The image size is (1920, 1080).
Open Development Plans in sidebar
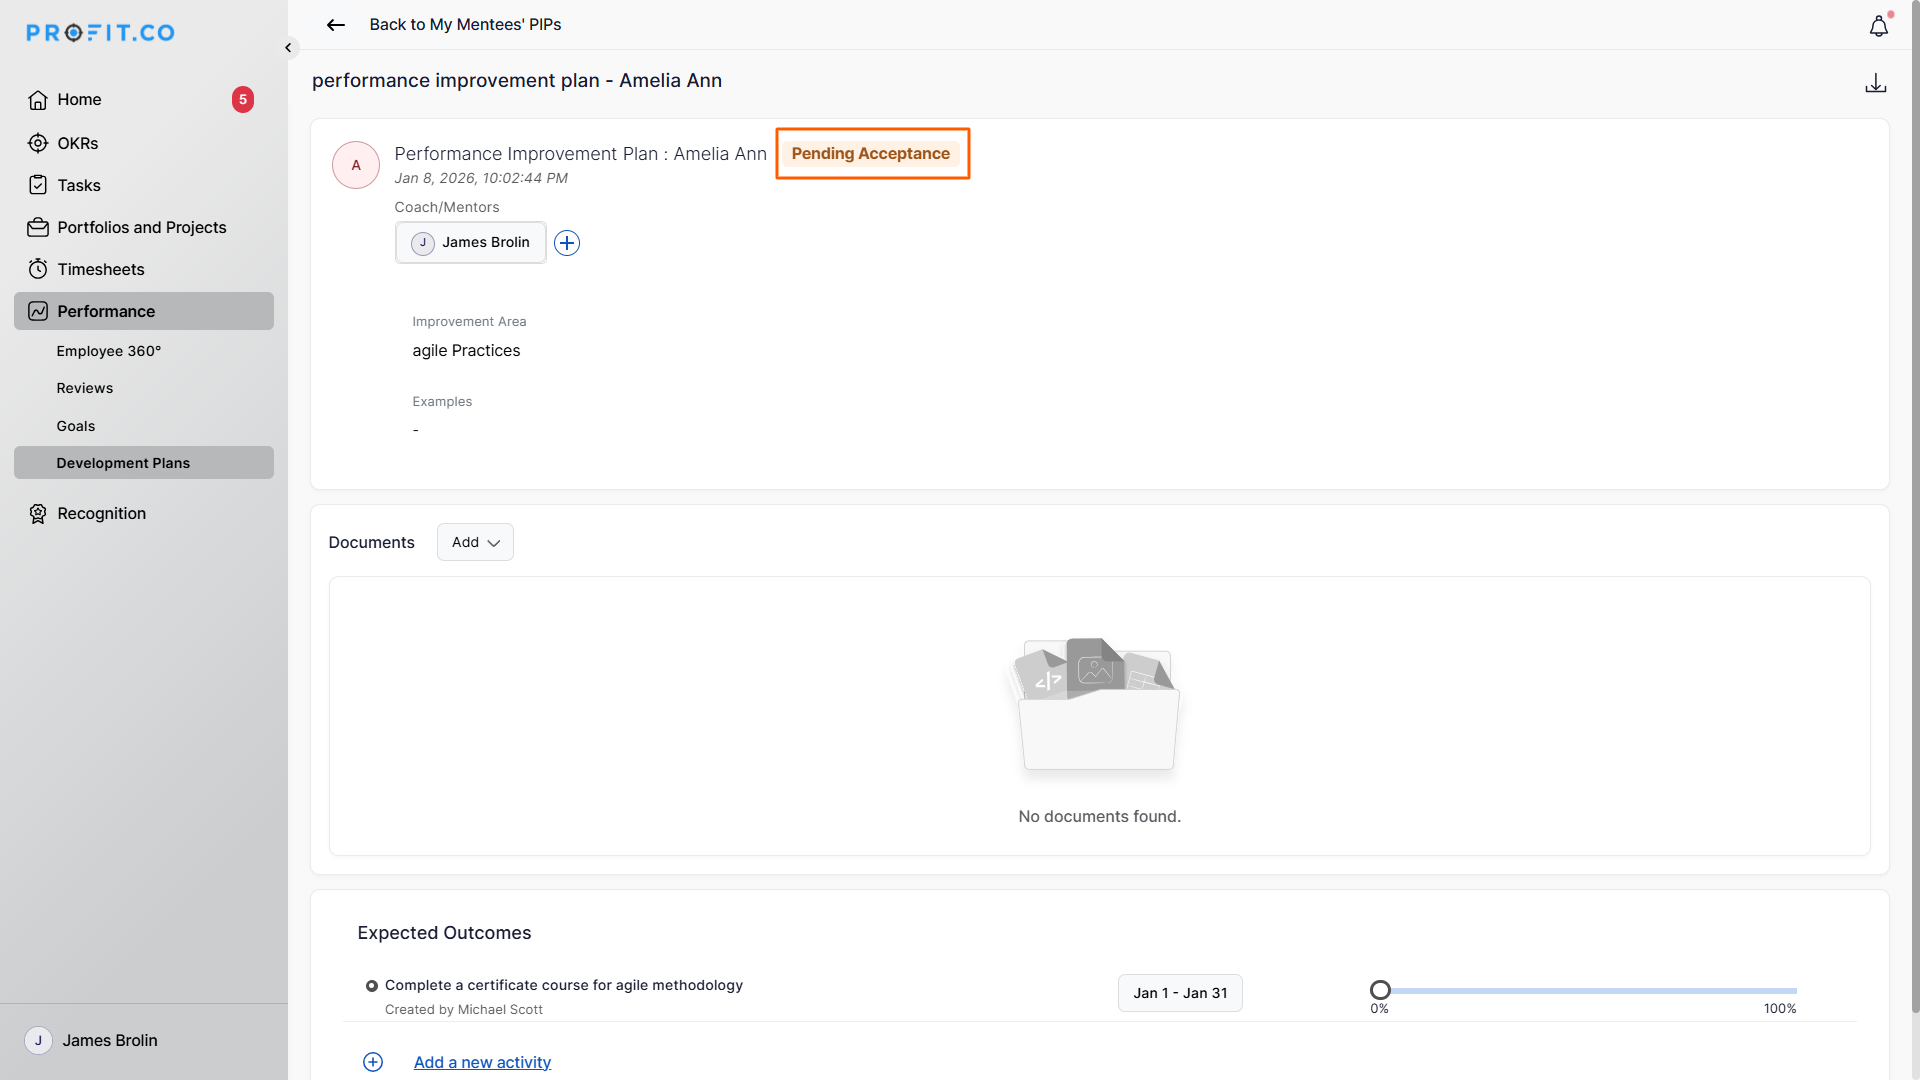[x=123, y=463]
